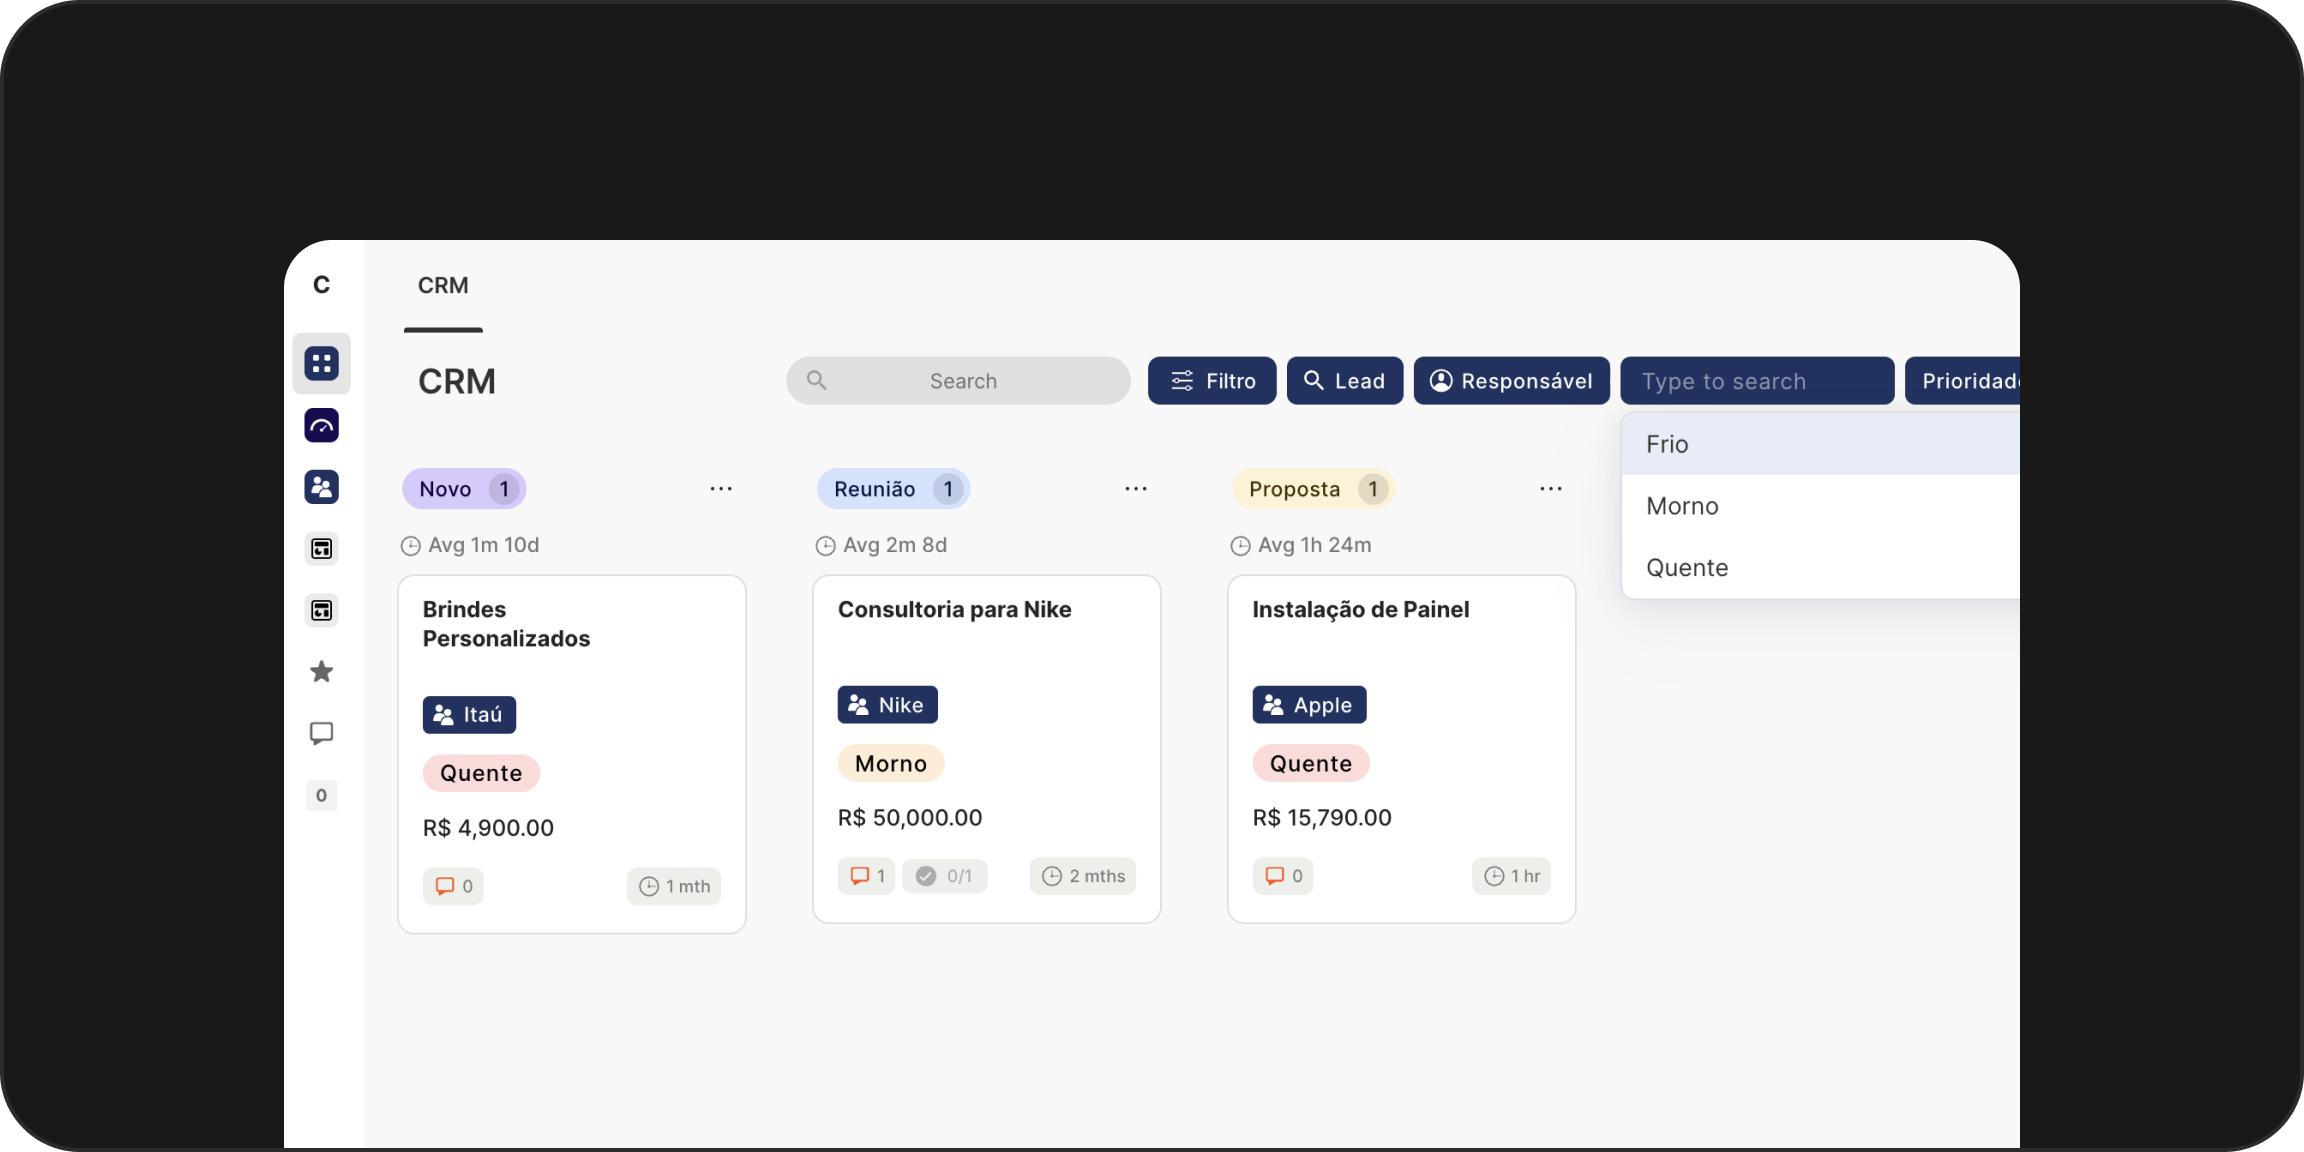This screenshot has width=2304, height=1152.
Task: Open the dashboard gauge icon in sidebar
Action: 321,425
